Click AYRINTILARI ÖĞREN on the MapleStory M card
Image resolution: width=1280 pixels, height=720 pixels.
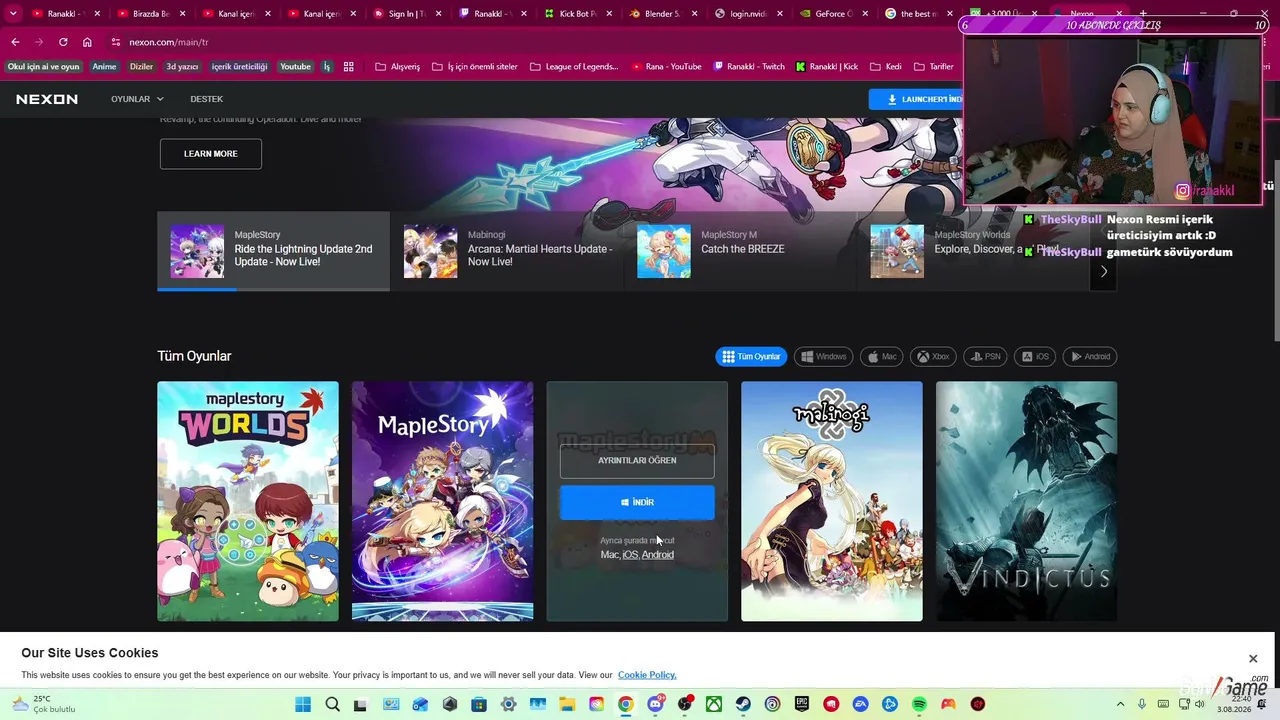tap(637, 461)
